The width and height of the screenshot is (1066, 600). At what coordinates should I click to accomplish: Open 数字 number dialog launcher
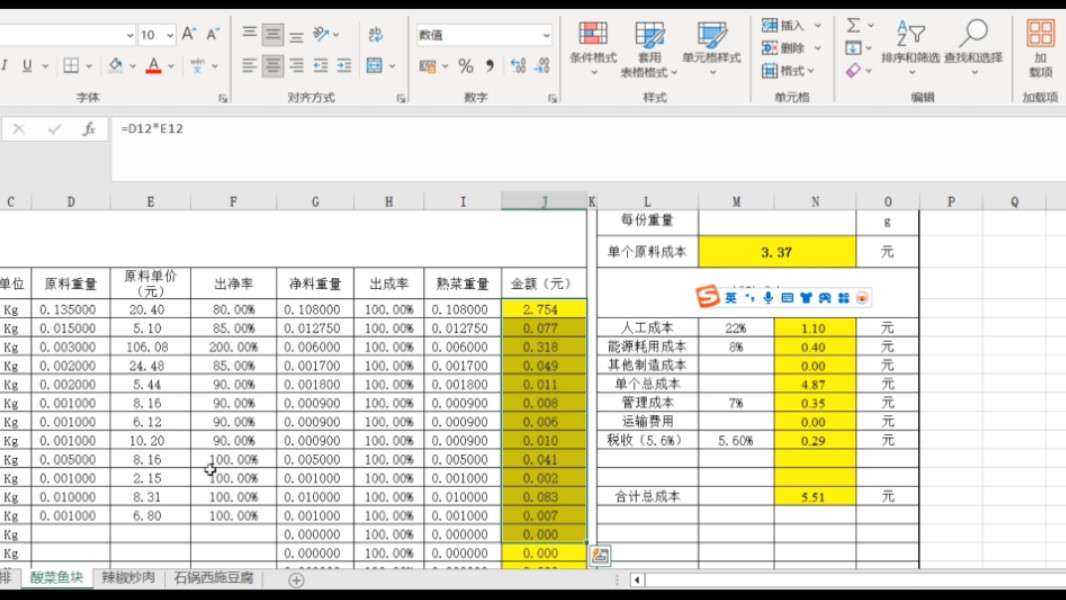tap(552, 99)
